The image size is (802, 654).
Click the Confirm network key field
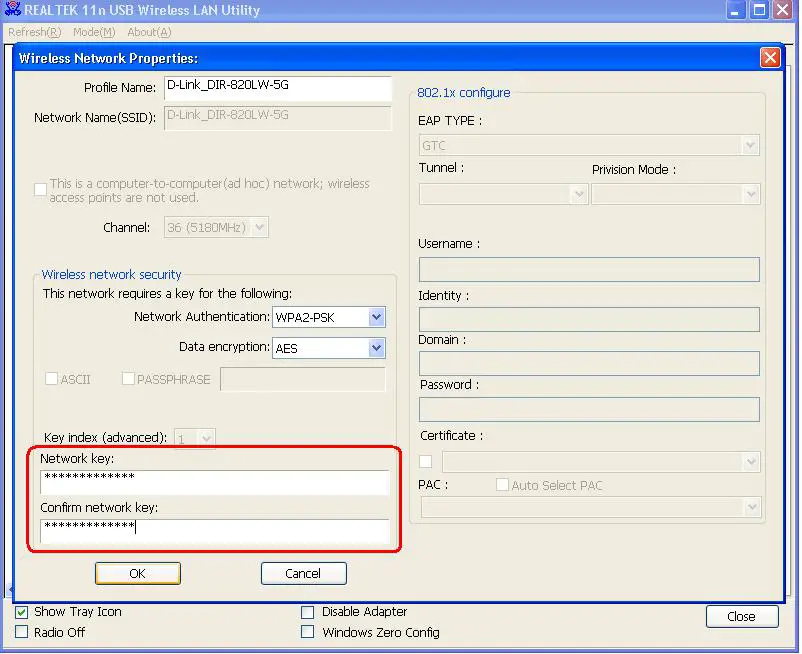click(214, 530)
